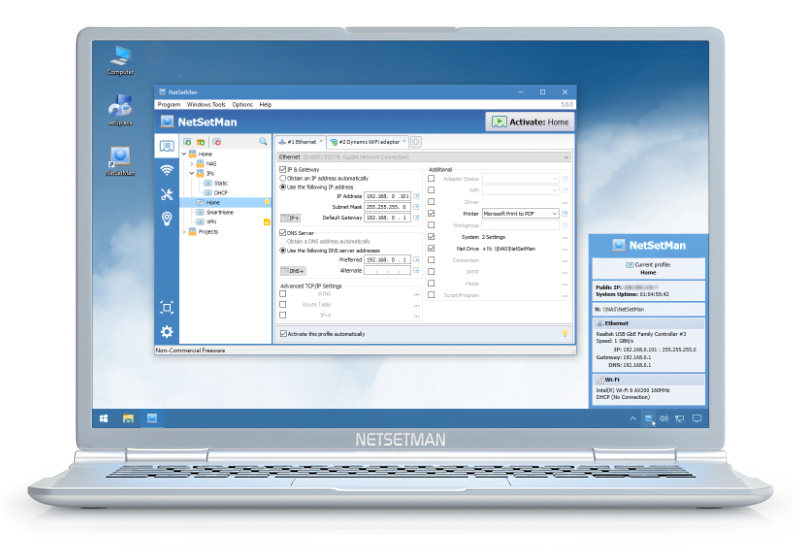Expand the NAS group in tree
Viewport: 800px width, 550px height.
click(192, 164)
